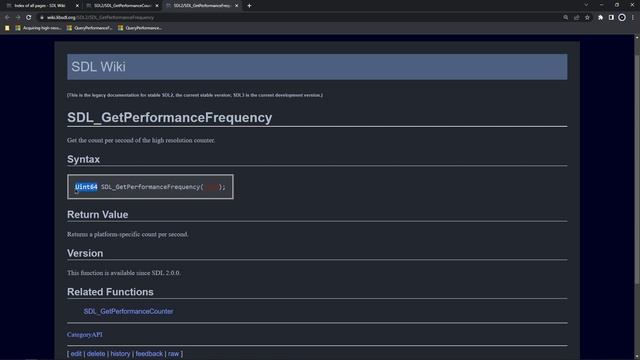Select the SDL_GetPerformanceFrequency tab
This screenshot has width=640, height=360.
(202, 6)
